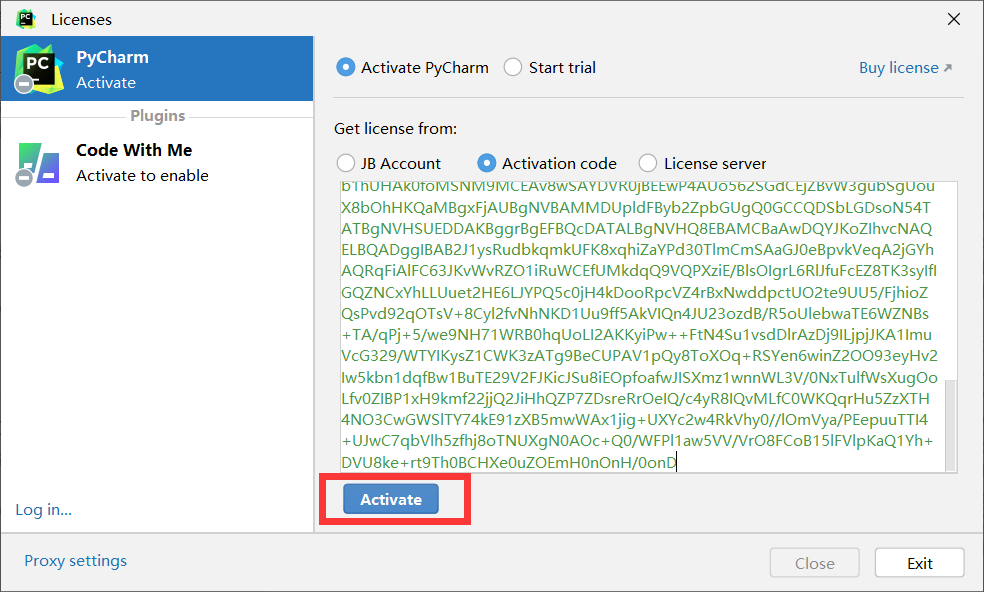The image size is (984, 592).
Task: Click the 'Get license from:' label
Action: pyautogui.click(x=395, y=129)
